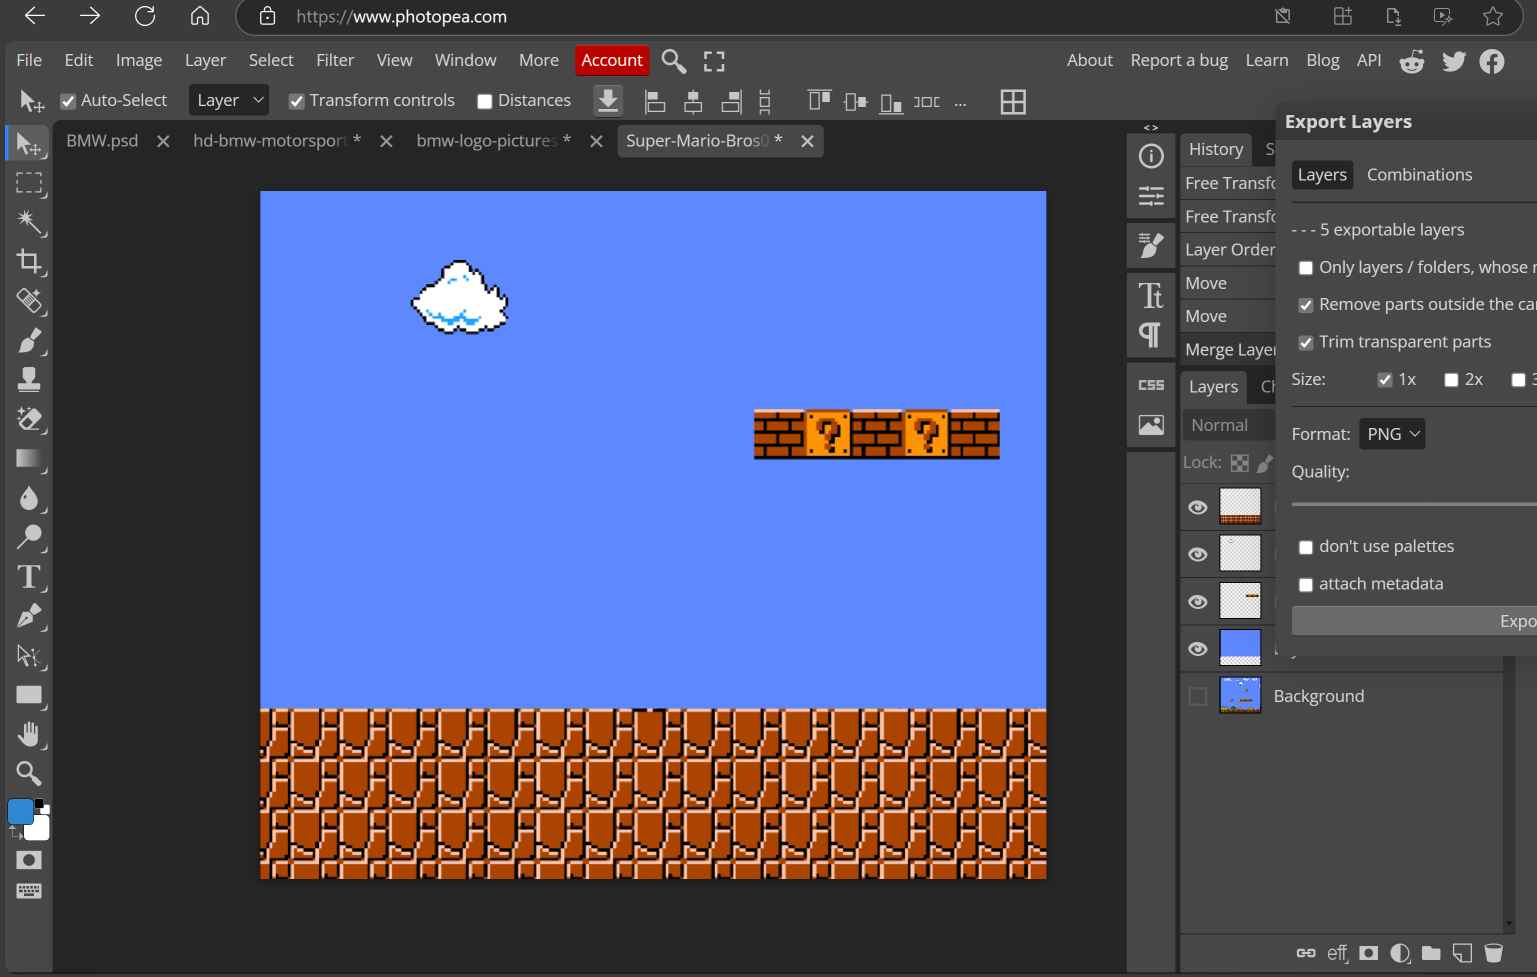
Task: Open the Character panel icon
Action: [1151, 295]
